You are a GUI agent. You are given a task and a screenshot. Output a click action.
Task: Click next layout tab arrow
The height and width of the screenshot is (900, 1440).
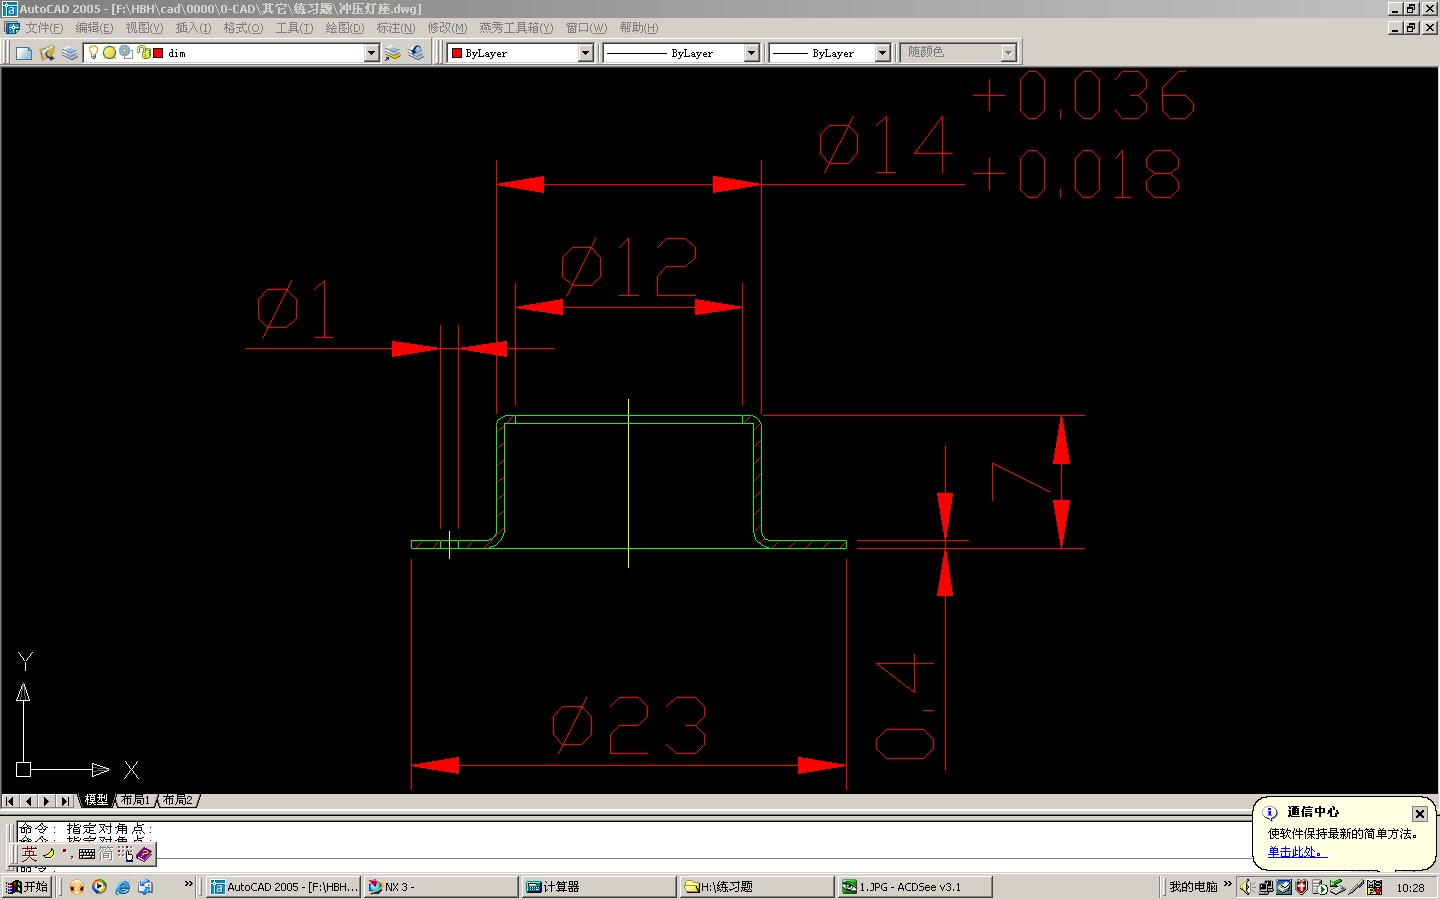(x=47, y=801)
